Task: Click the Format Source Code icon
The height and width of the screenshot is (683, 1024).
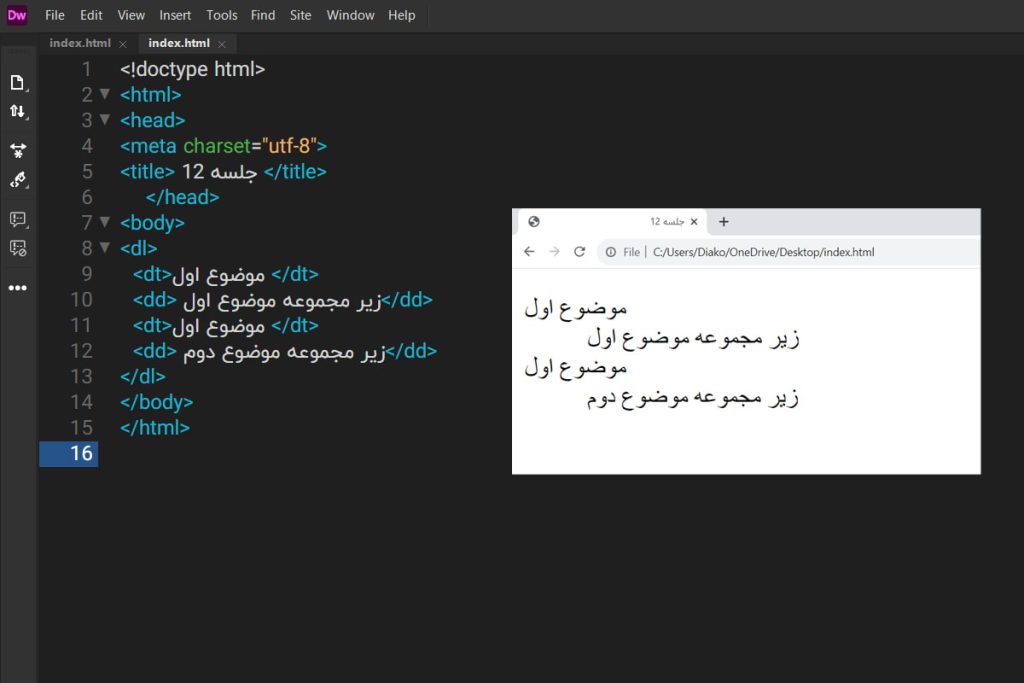Action: point(18,180)
